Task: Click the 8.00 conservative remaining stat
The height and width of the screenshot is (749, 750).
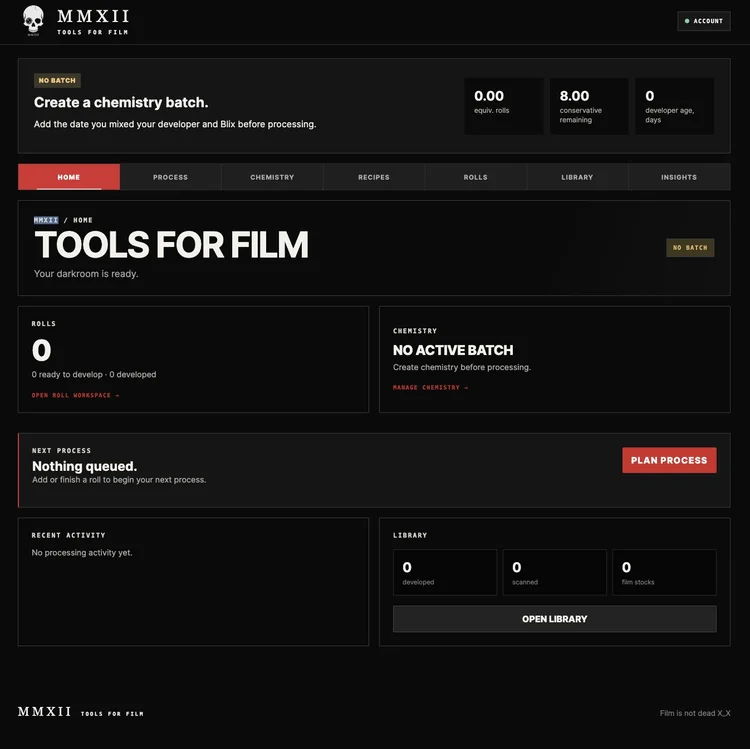Action: pos(589,106)
